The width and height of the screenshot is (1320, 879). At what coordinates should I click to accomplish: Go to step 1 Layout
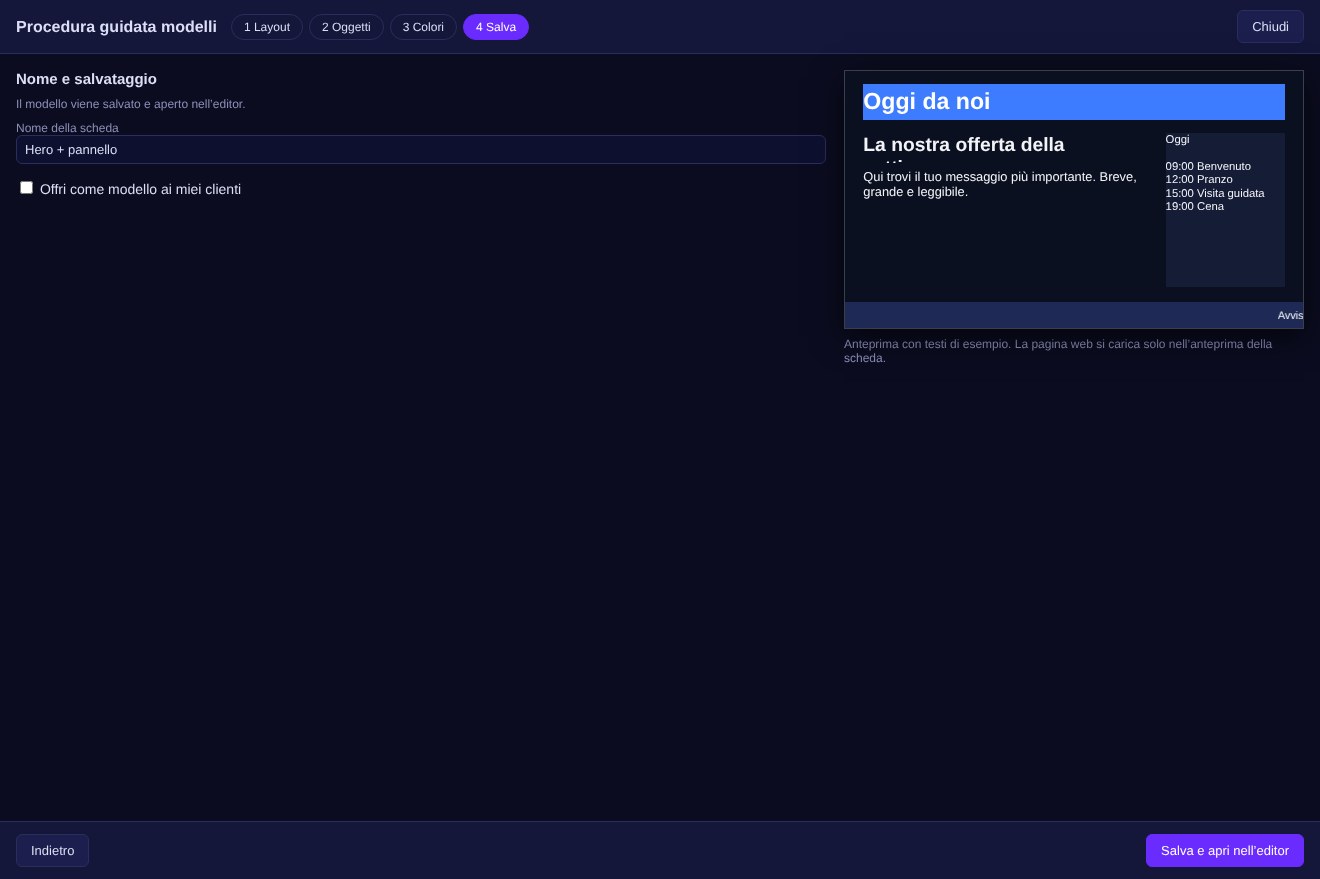267,27
